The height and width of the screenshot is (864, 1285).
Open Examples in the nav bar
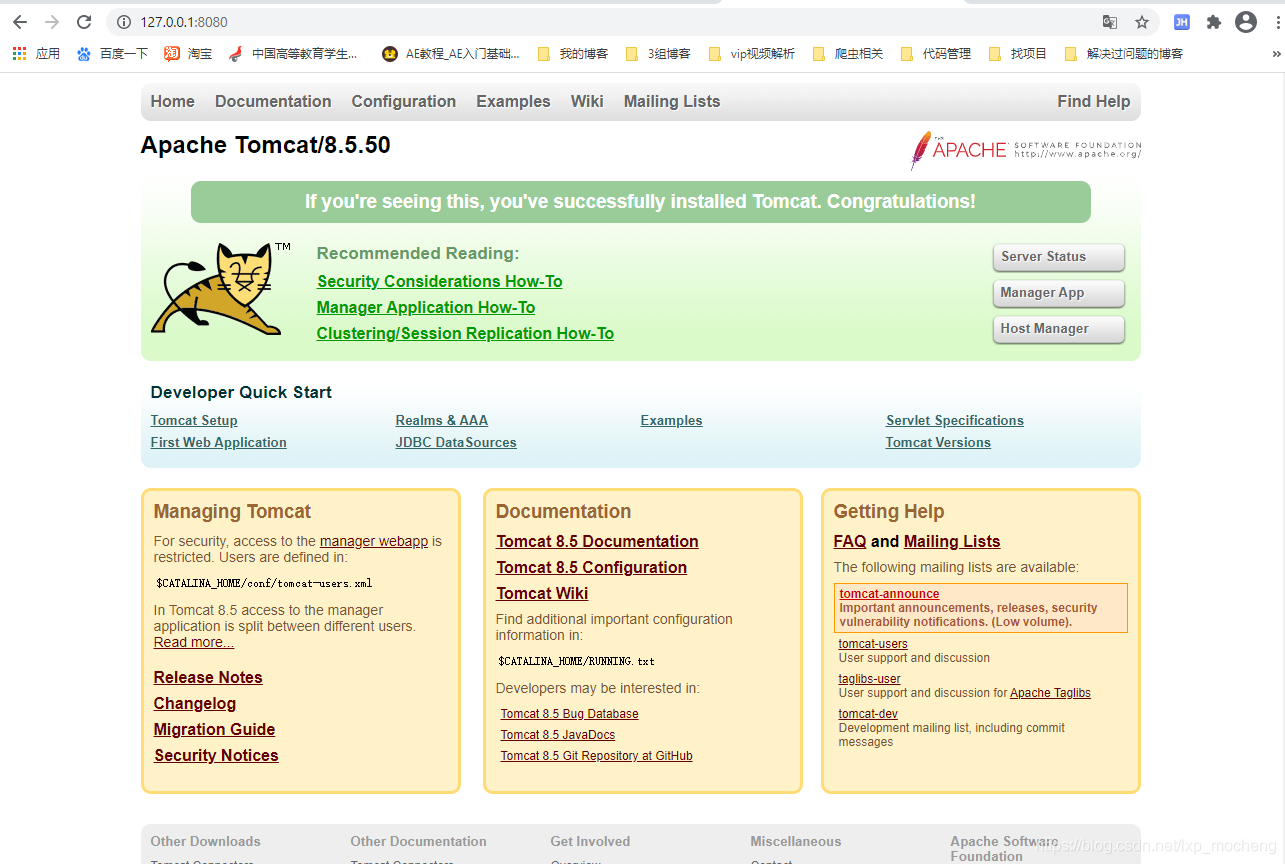pos(513,101)
